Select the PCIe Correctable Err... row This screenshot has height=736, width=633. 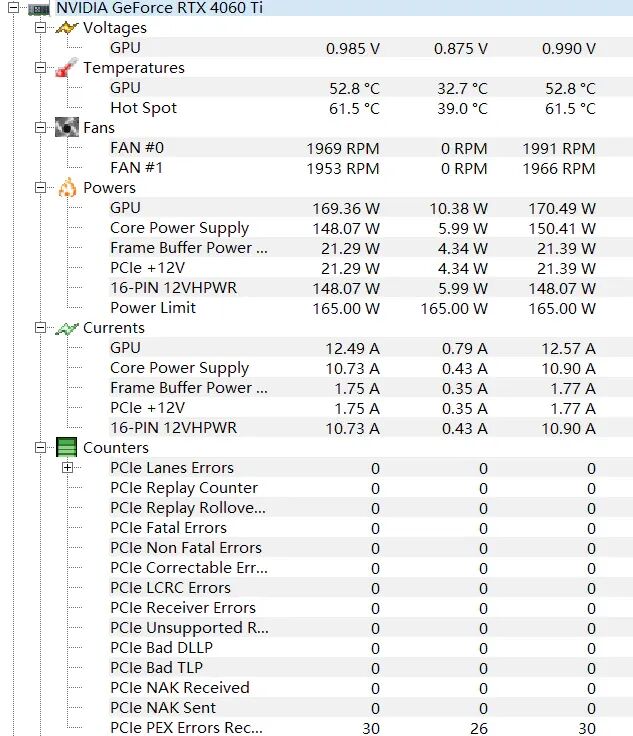(x=371, y=567)
